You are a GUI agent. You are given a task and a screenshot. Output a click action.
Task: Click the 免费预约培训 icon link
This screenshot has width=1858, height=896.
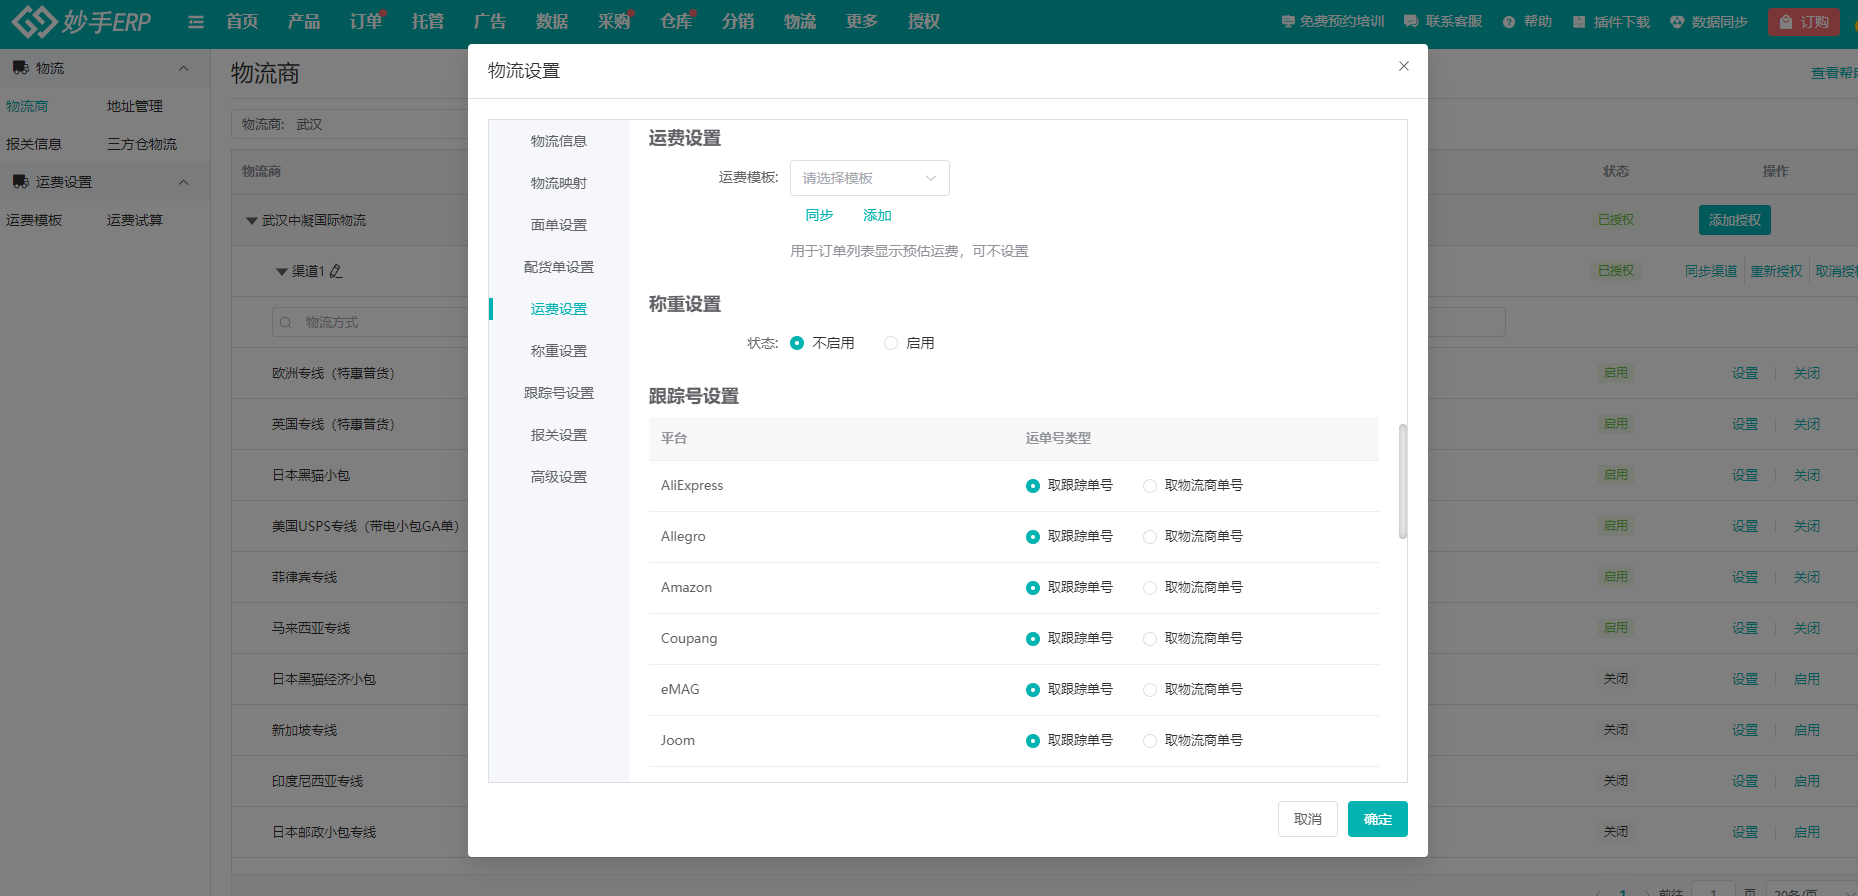1288,21
